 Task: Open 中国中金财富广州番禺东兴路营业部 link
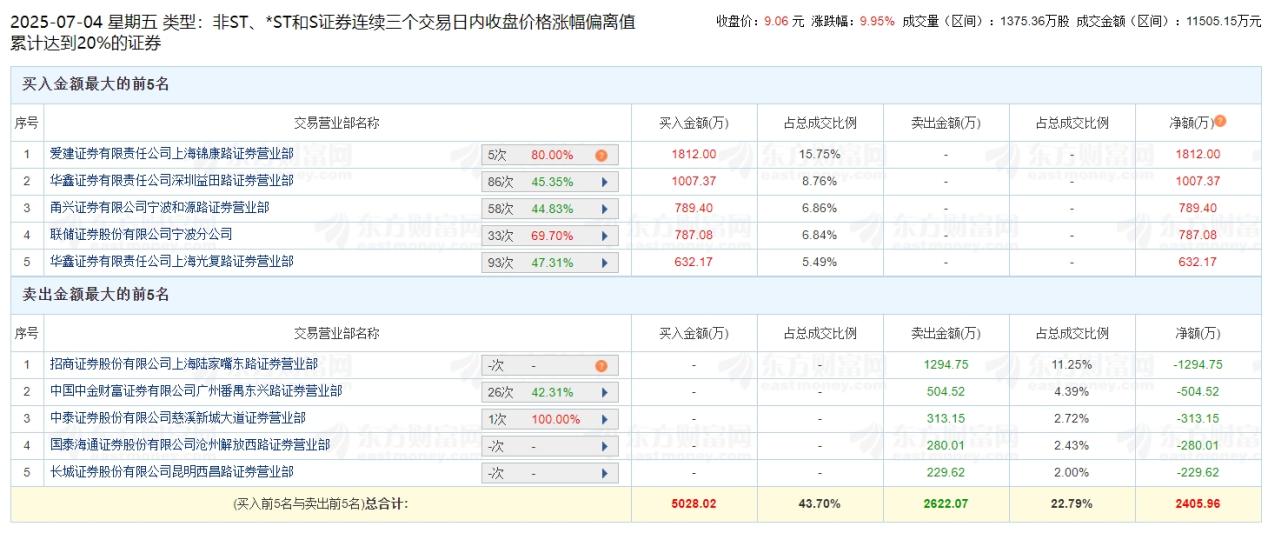pyautogui.click(x=196, y=391)
